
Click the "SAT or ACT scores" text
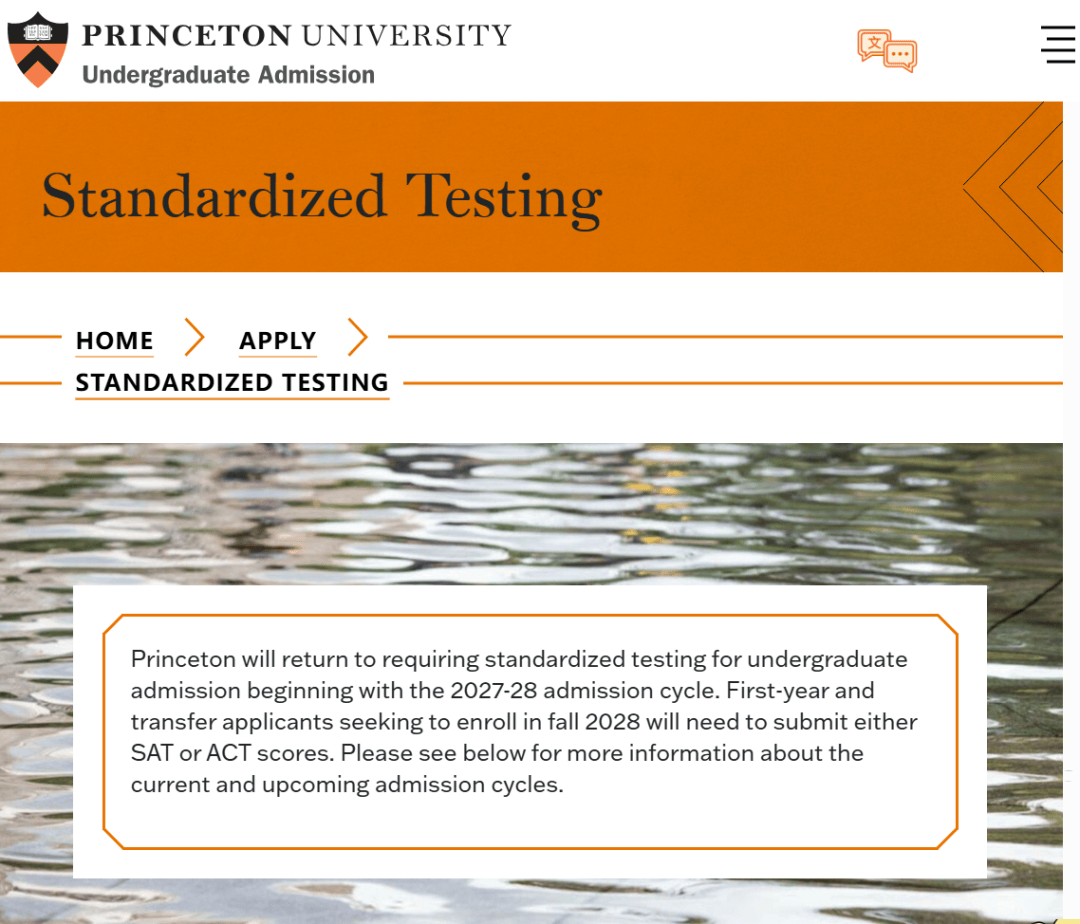pyautogui.click(x=232, y=753)
